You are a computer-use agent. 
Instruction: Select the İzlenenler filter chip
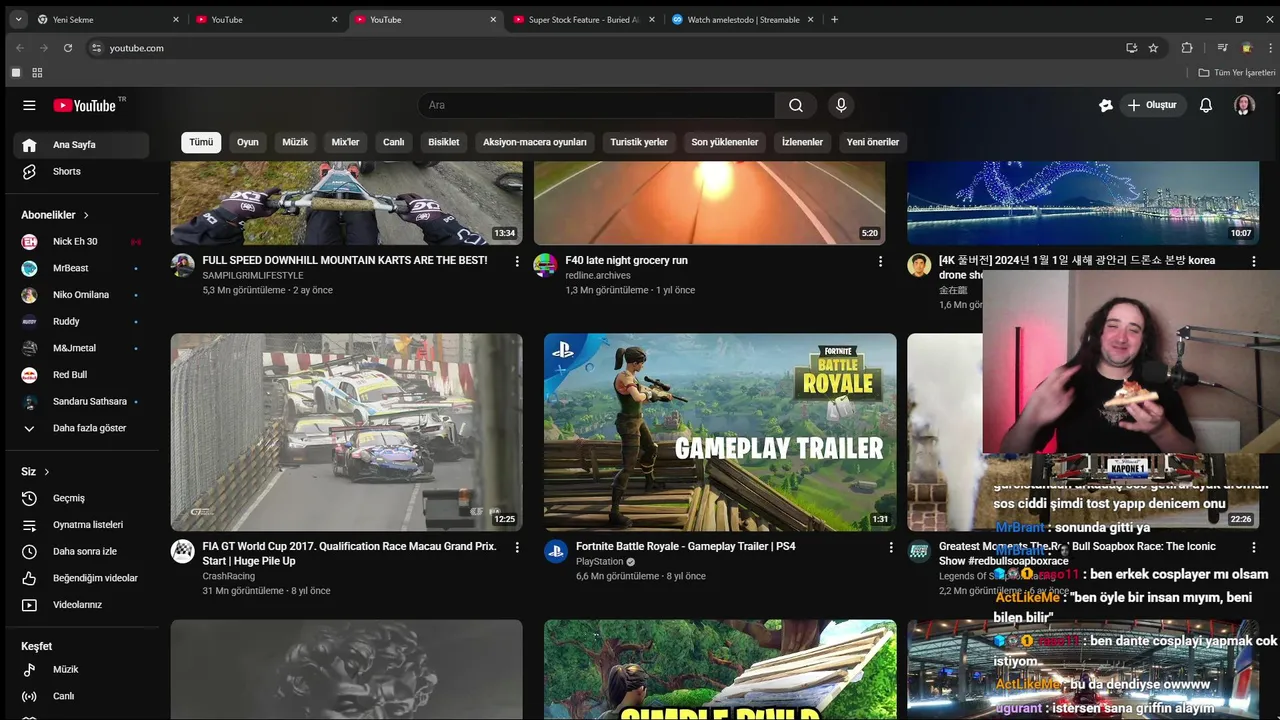point(802,142)
